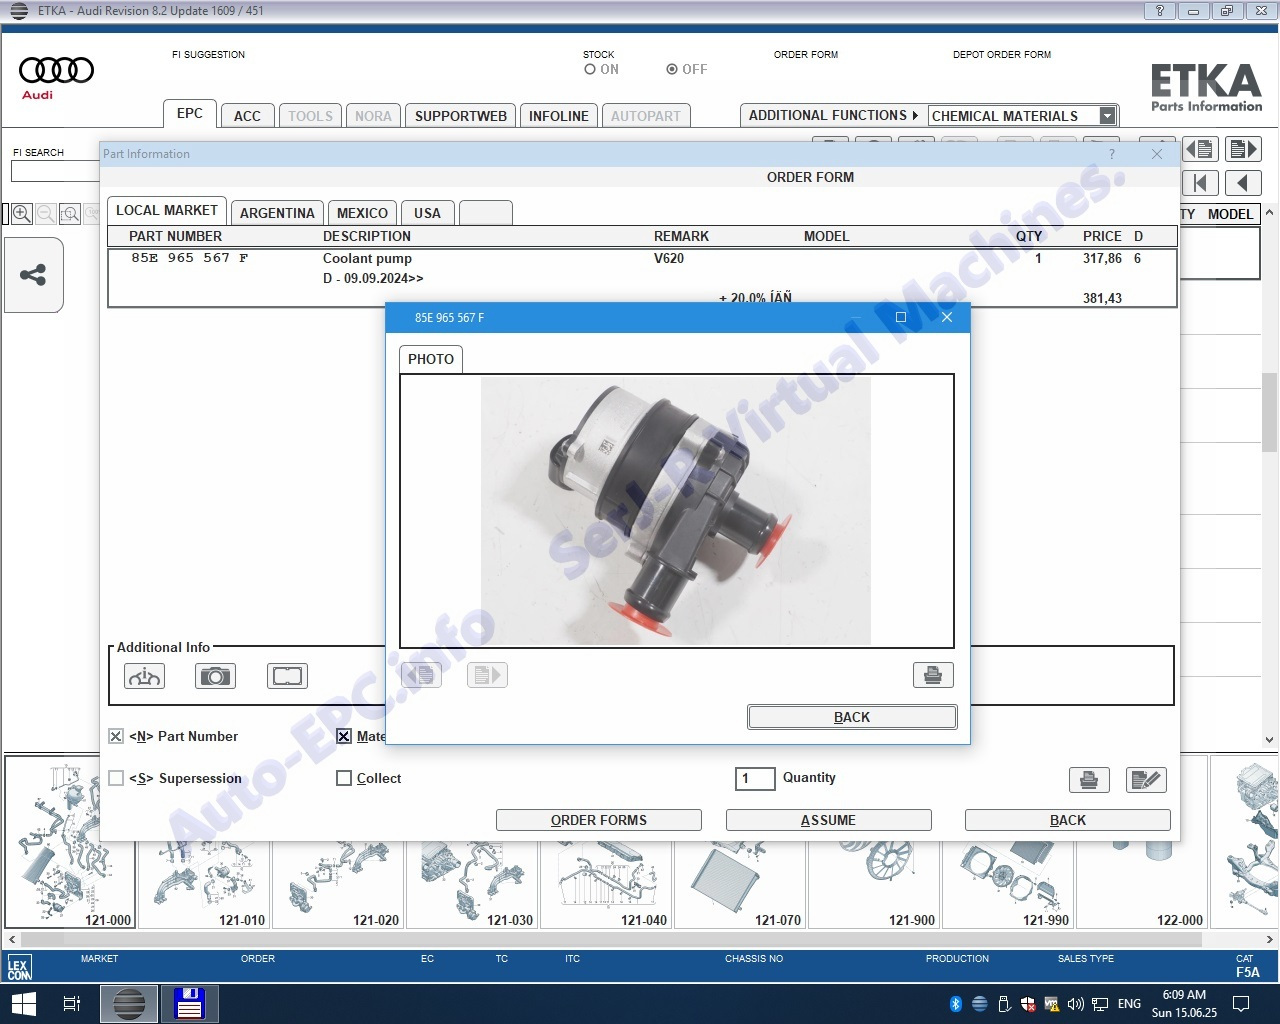The height and width of the screenshot is (1024, 1280).
Task: Open Windows Start menu
Action: (22, 1003)
